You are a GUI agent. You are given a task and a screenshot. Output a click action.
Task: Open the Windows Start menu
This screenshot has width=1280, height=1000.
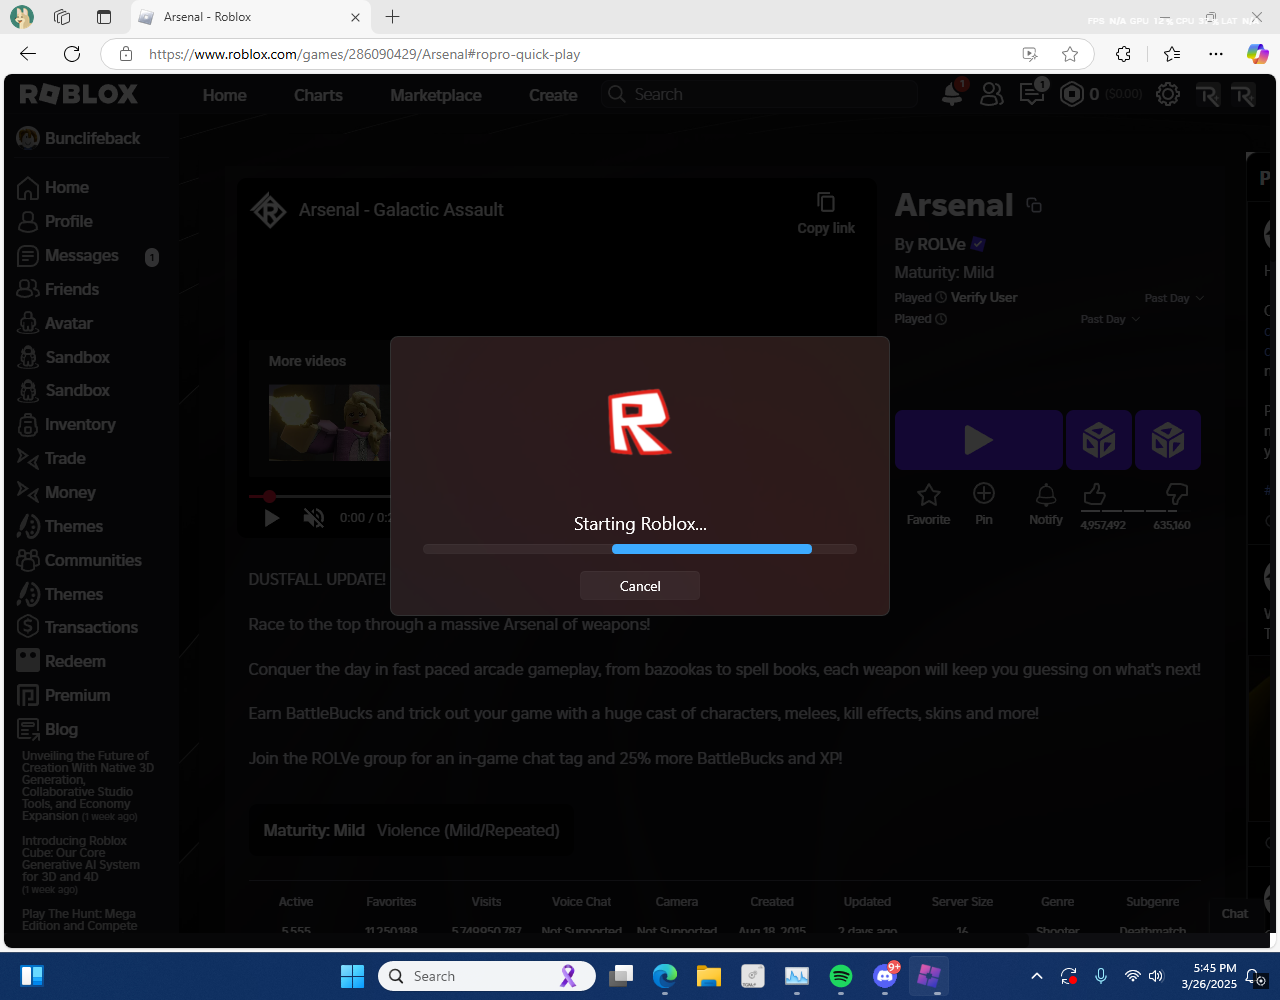coord(352,976)
